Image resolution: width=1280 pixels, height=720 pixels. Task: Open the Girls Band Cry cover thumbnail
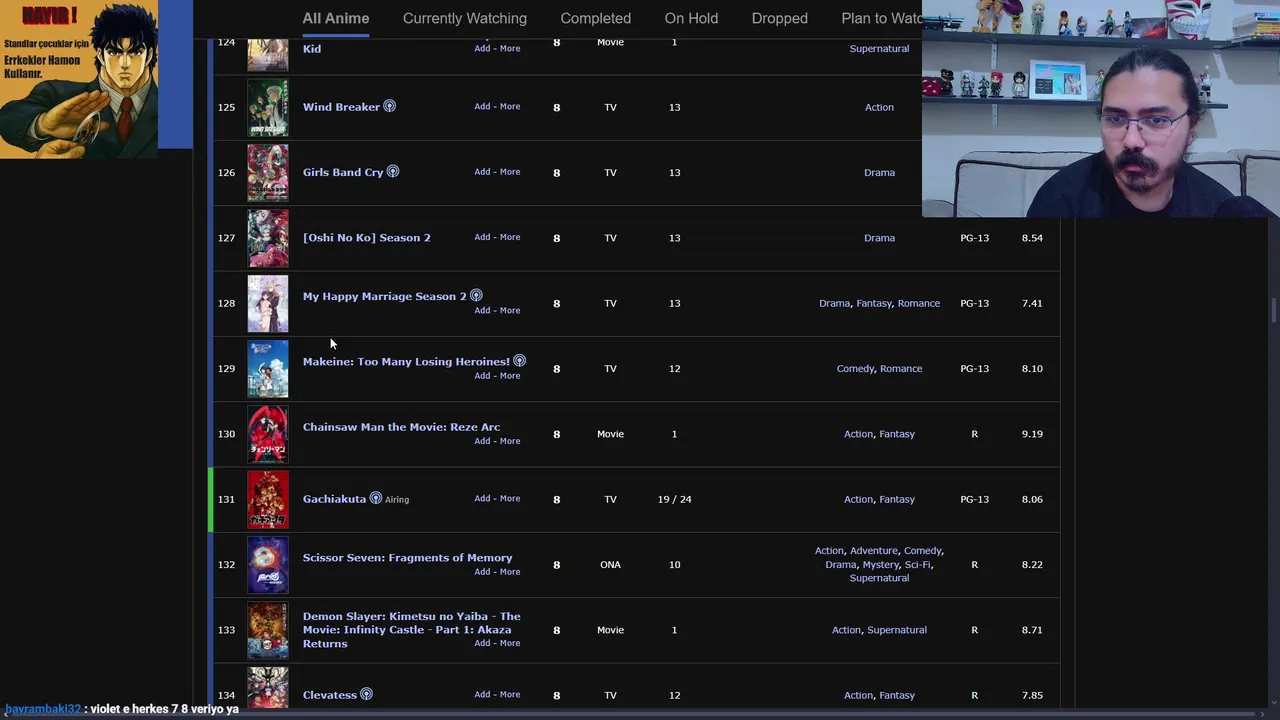[x=268, y=172]
